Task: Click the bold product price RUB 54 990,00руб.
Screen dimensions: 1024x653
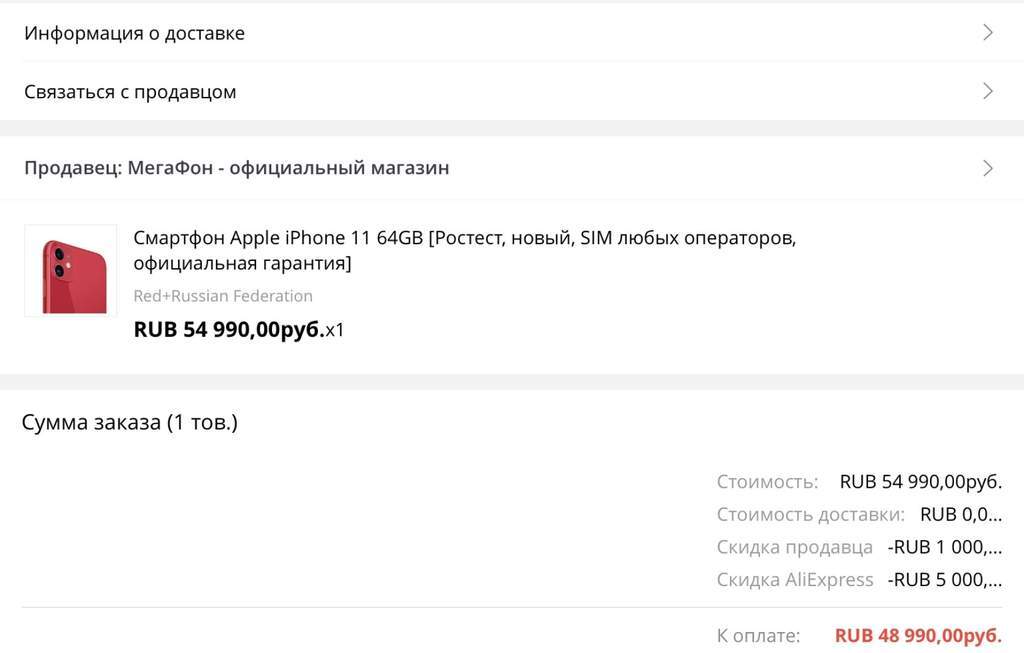Action: click(228, 329)
